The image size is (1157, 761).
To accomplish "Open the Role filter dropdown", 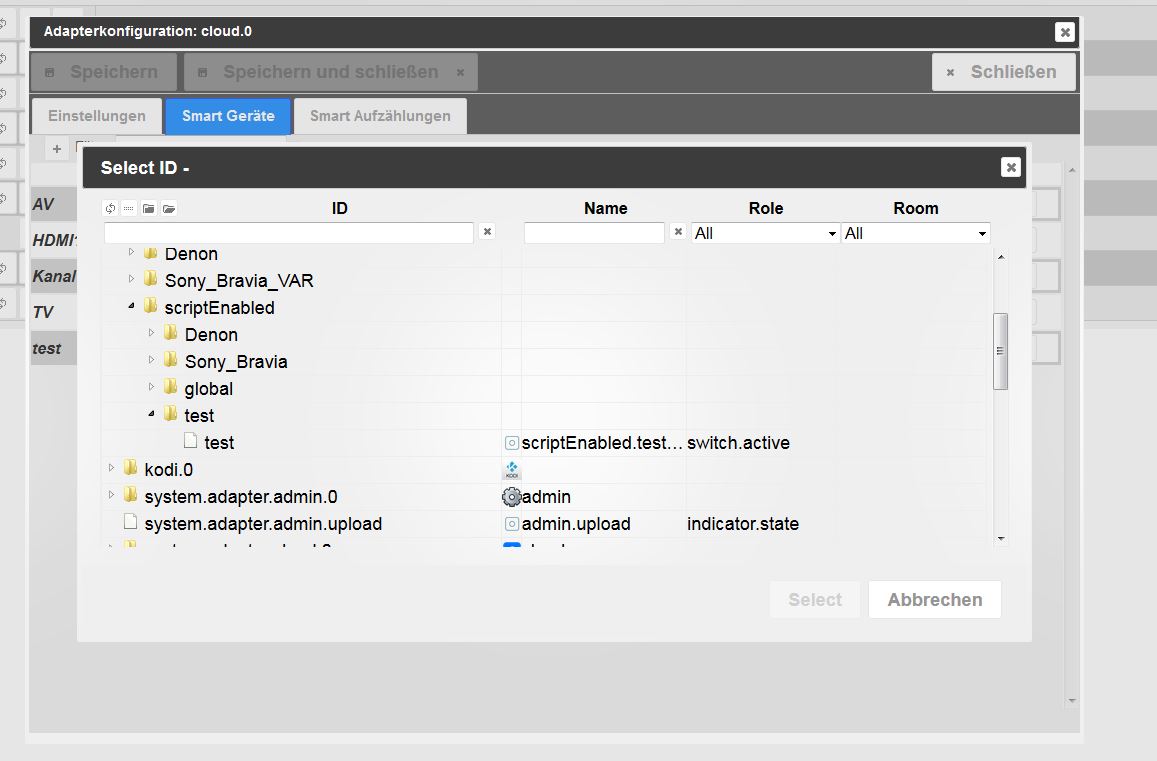I will [765, 233].
